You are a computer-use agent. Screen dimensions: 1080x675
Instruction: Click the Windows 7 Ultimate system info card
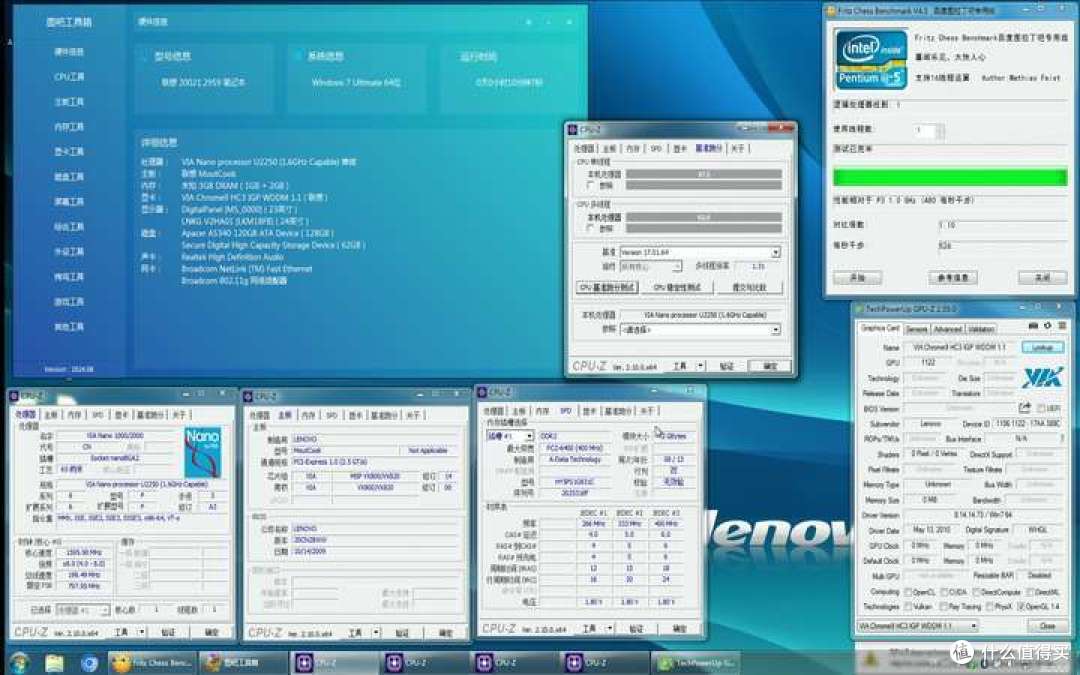click(x=356, y=78)
